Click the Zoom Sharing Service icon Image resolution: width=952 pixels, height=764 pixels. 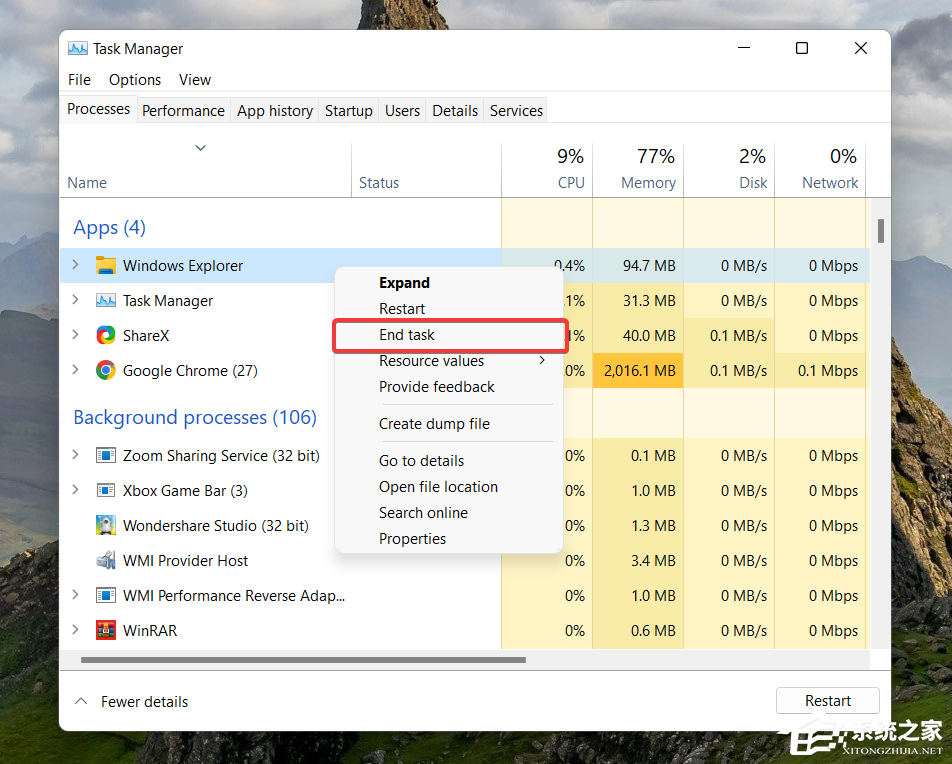(x=106, y=455)
